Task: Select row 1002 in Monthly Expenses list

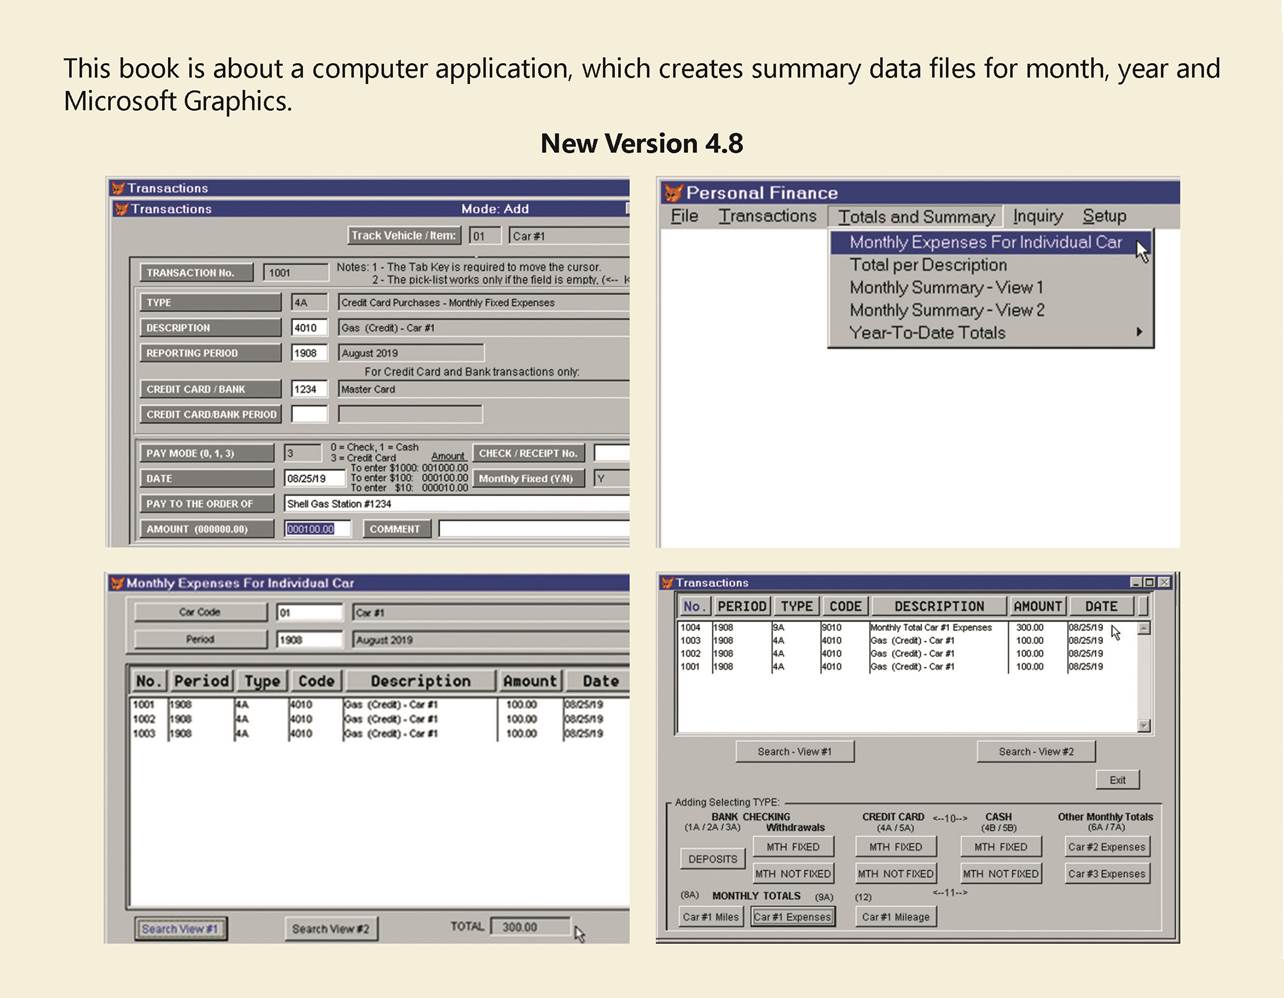Action: pos(380,719)
